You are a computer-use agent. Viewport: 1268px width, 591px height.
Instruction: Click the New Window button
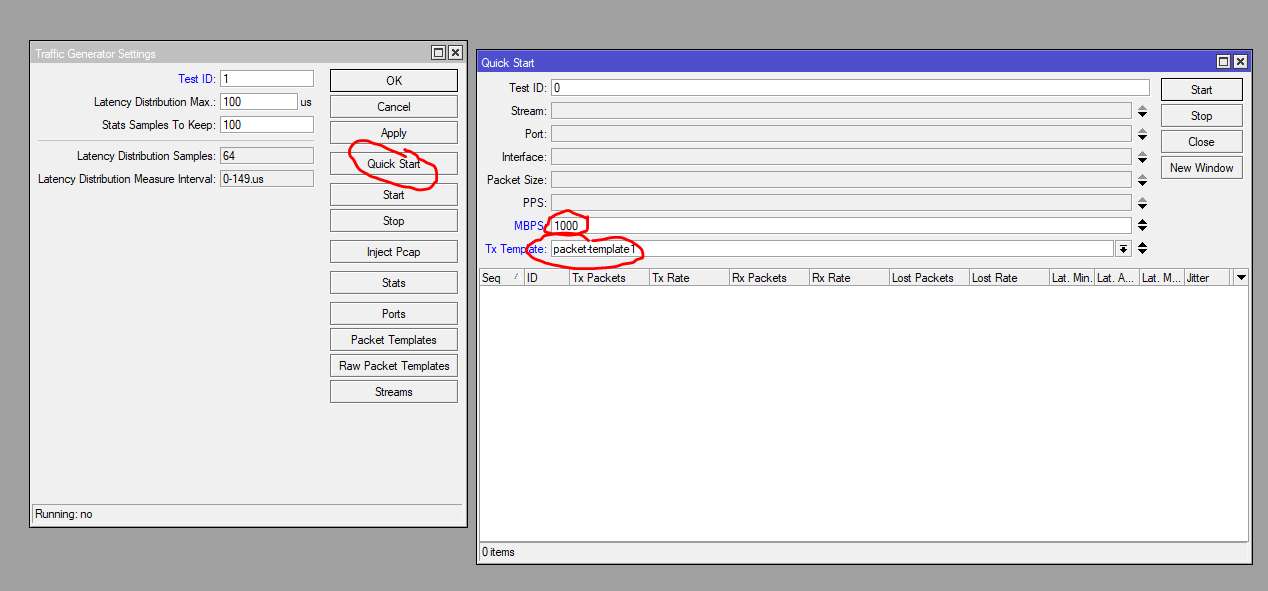pyautogui.click(x=1202, y=168)
